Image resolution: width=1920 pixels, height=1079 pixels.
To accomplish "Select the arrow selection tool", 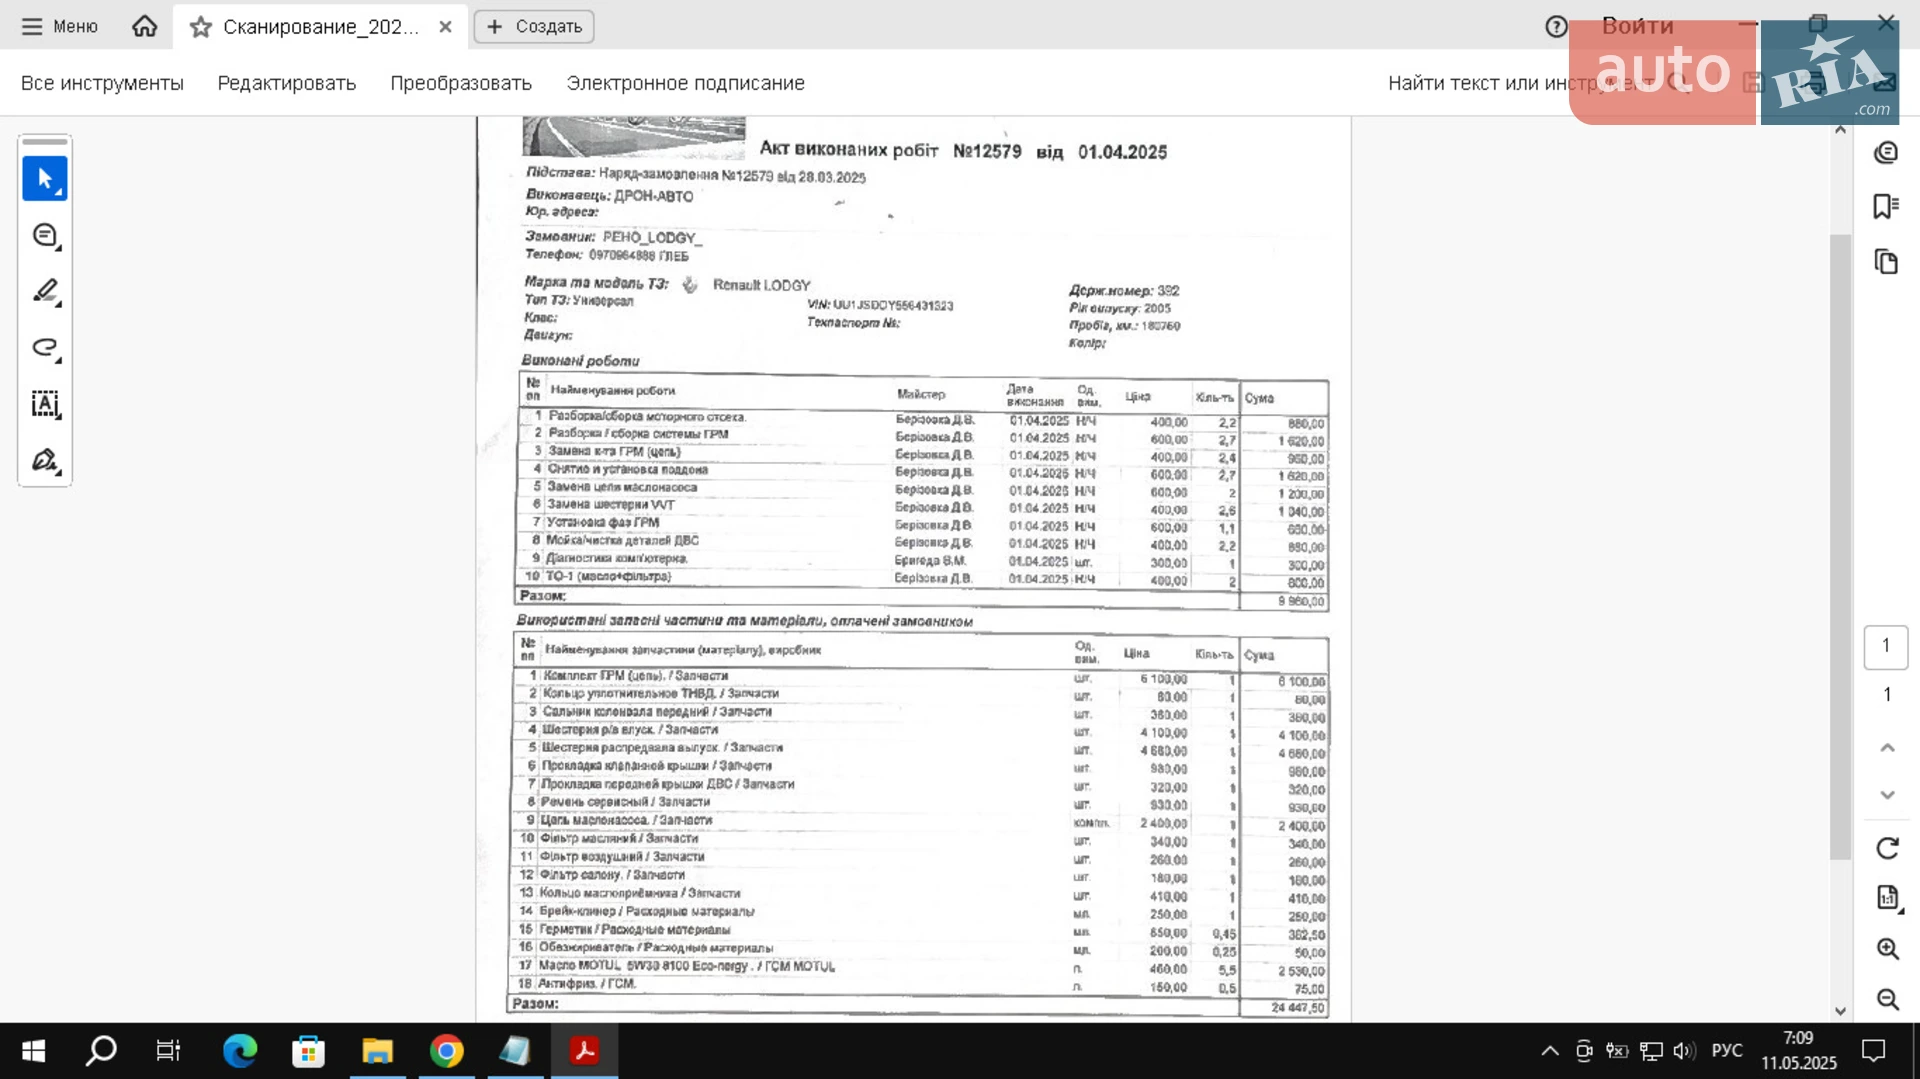I will point(45,179).
